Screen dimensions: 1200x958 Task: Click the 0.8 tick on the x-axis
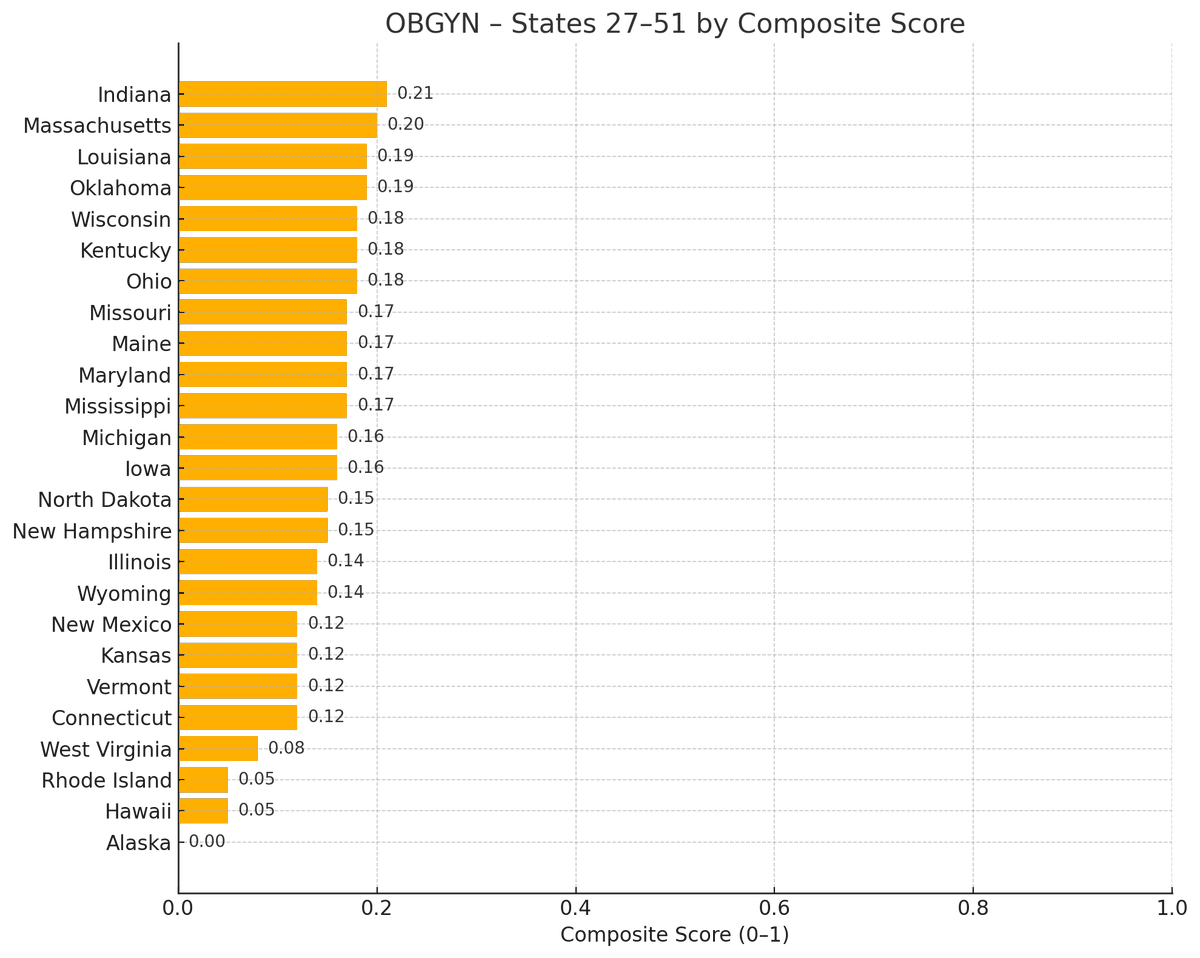click(x=973, y=908)
